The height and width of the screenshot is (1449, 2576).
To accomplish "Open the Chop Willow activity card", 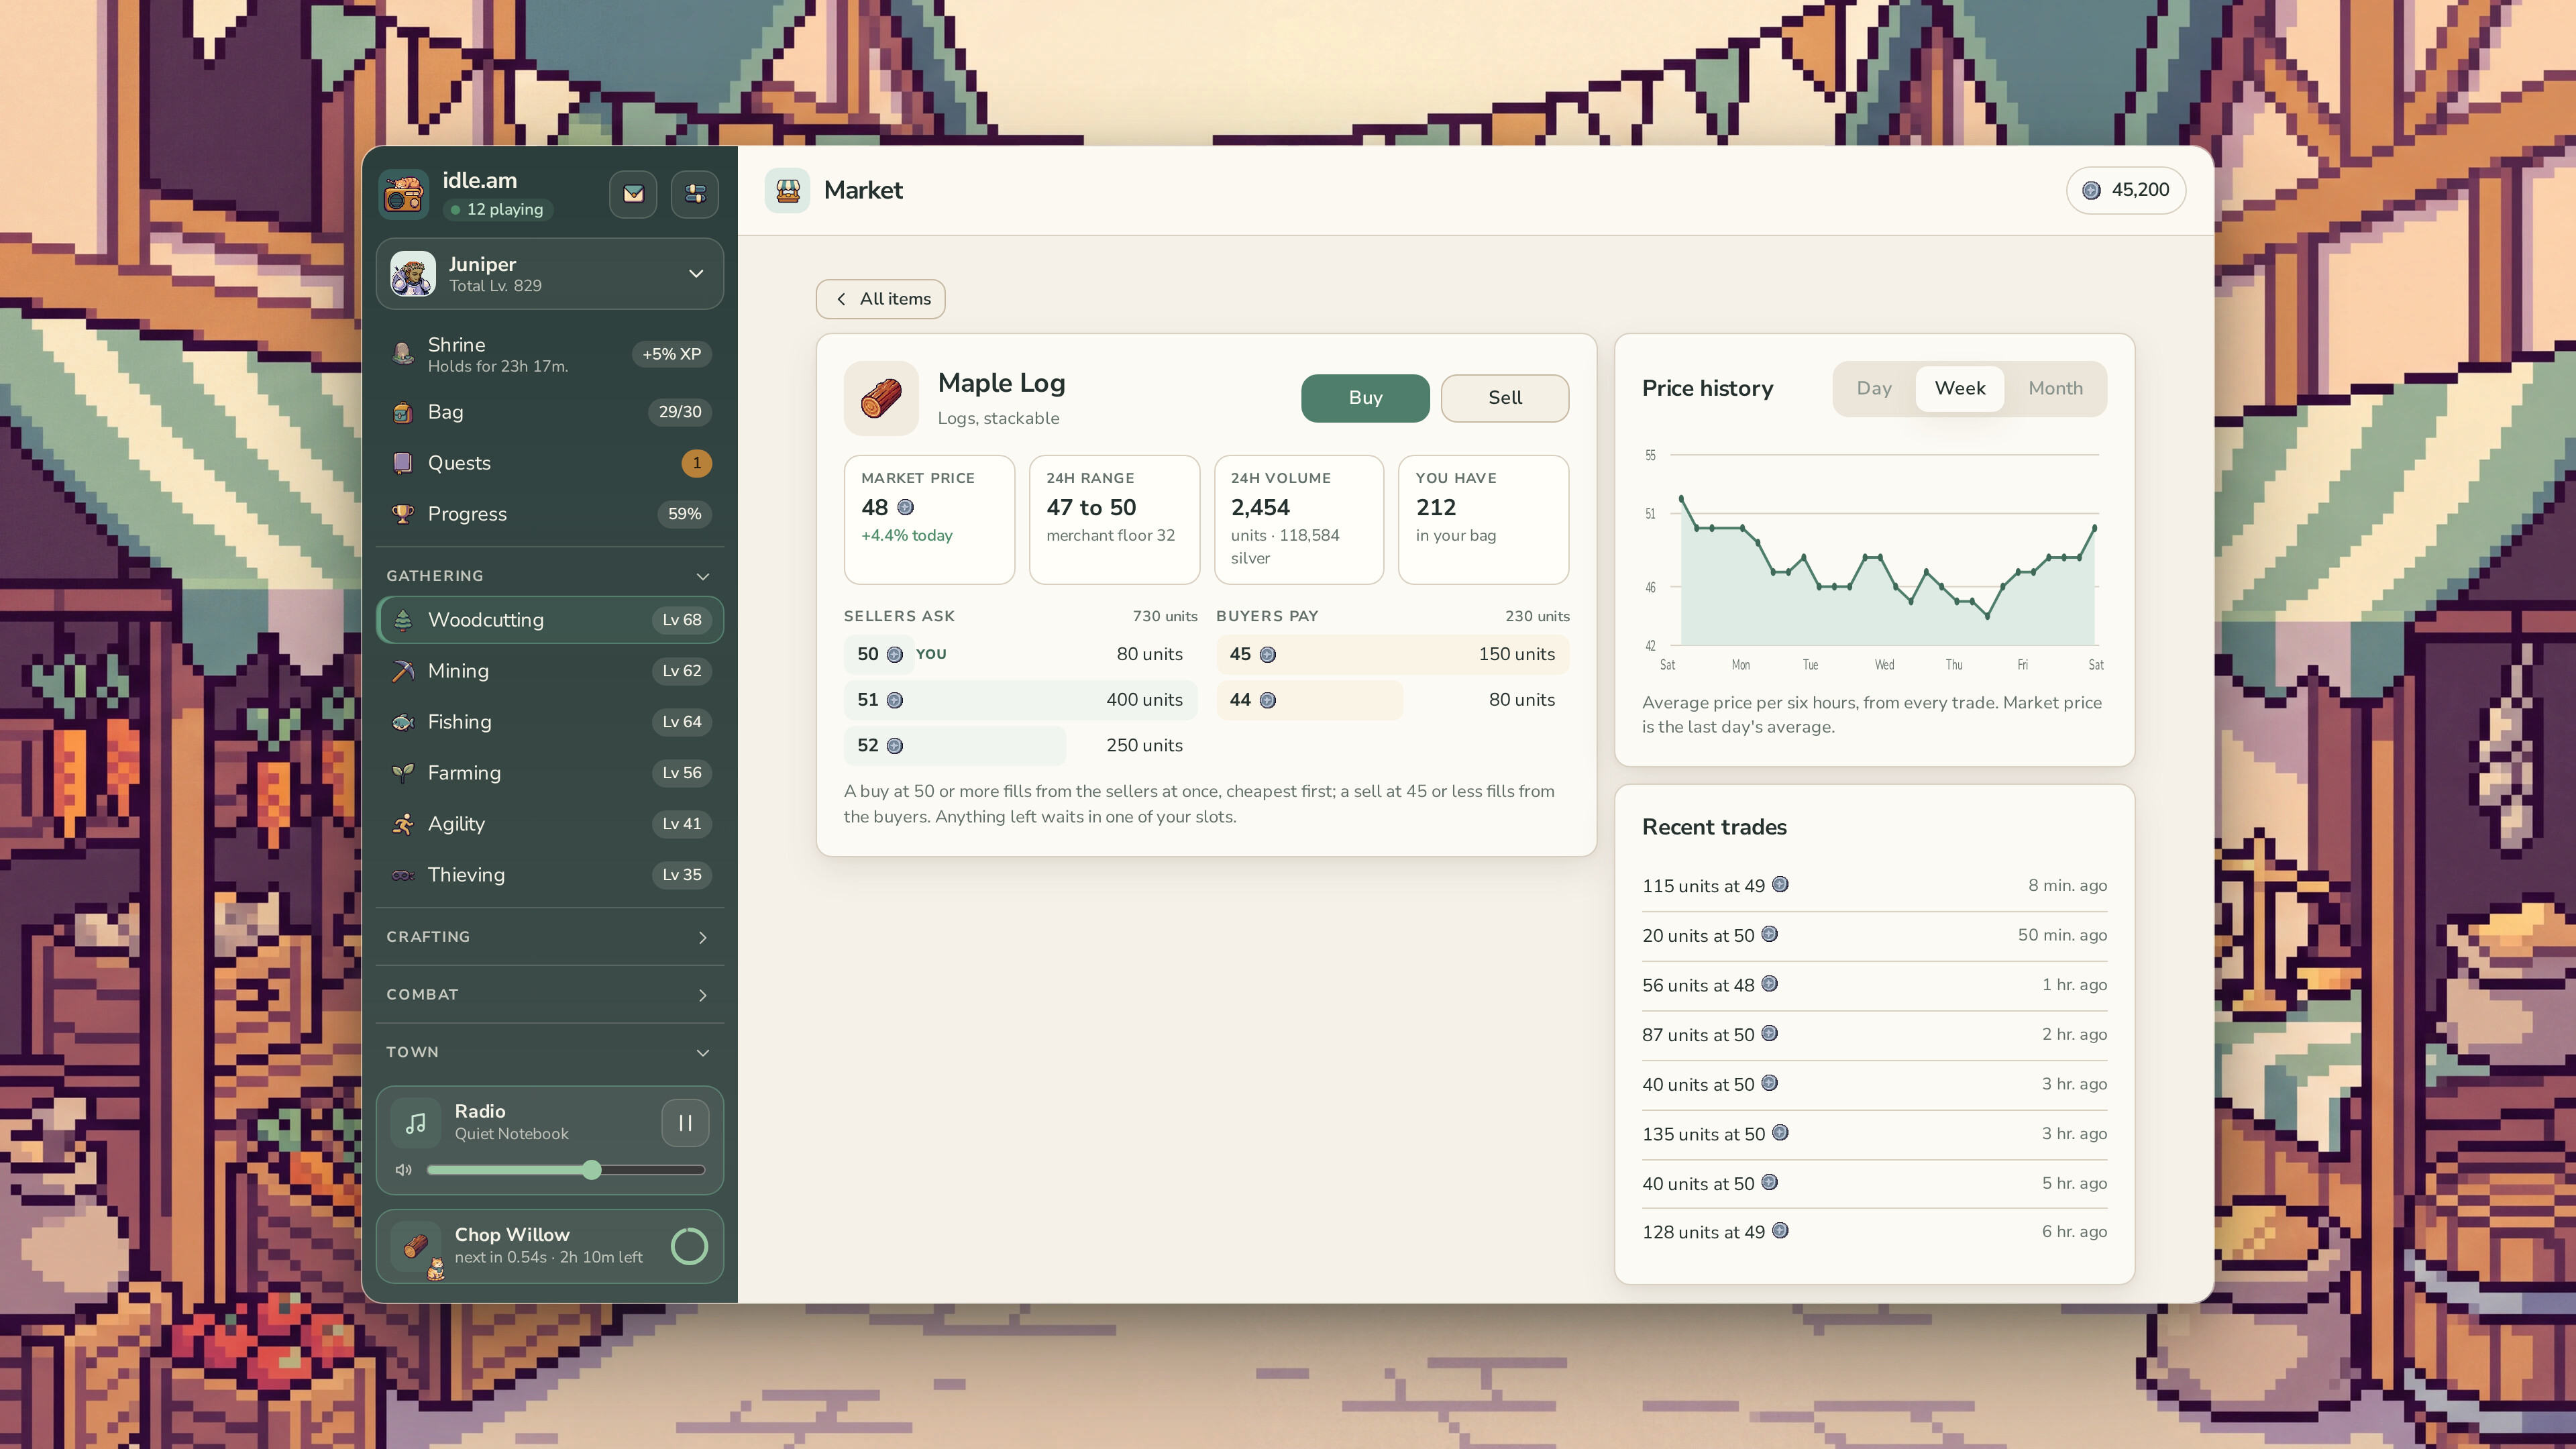I will pyautogui.click(x=549, y=1246).
